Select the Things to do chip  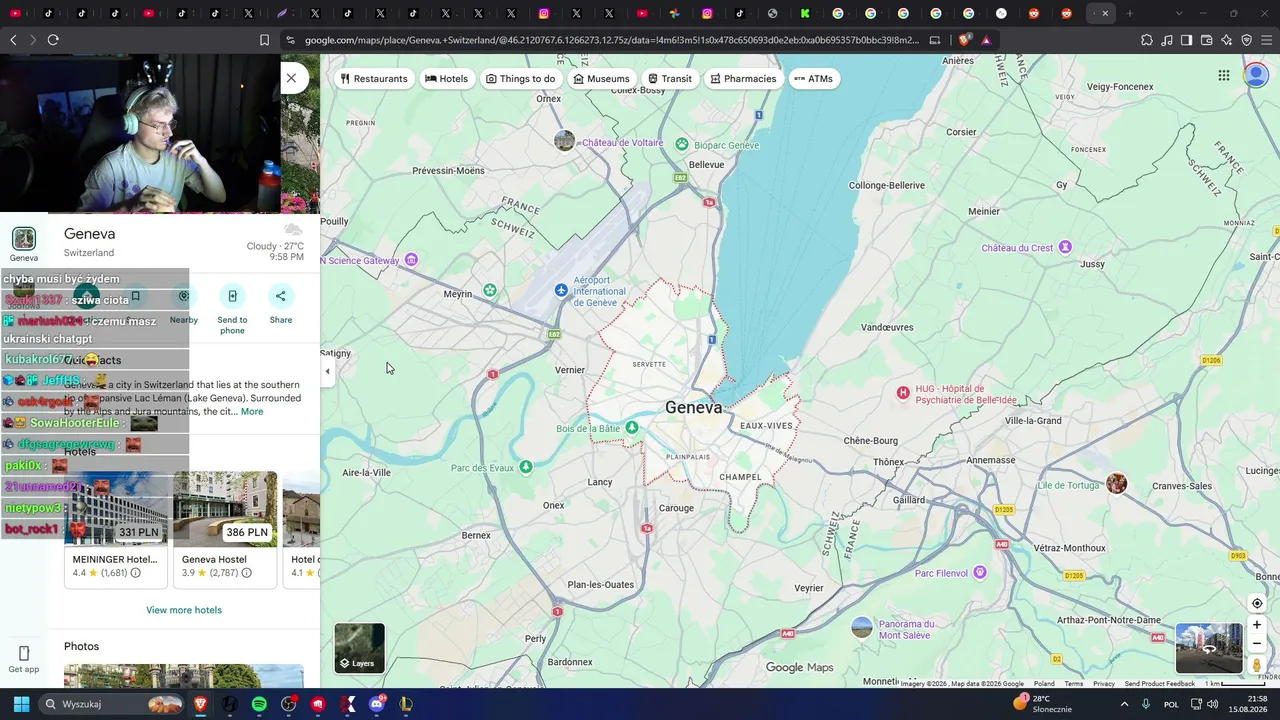coord(520,79)
